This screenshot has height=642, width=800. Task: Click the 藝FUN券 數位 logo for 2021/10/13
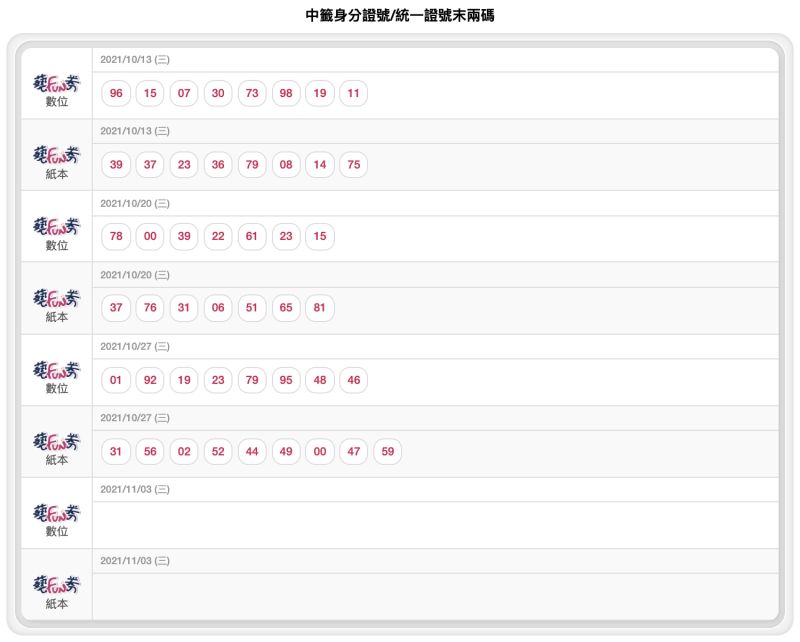point(57,90)
